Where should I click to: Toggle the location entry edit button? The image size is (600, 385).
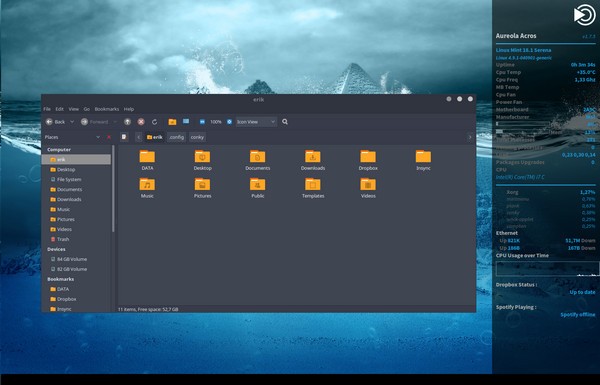point(124,137)
